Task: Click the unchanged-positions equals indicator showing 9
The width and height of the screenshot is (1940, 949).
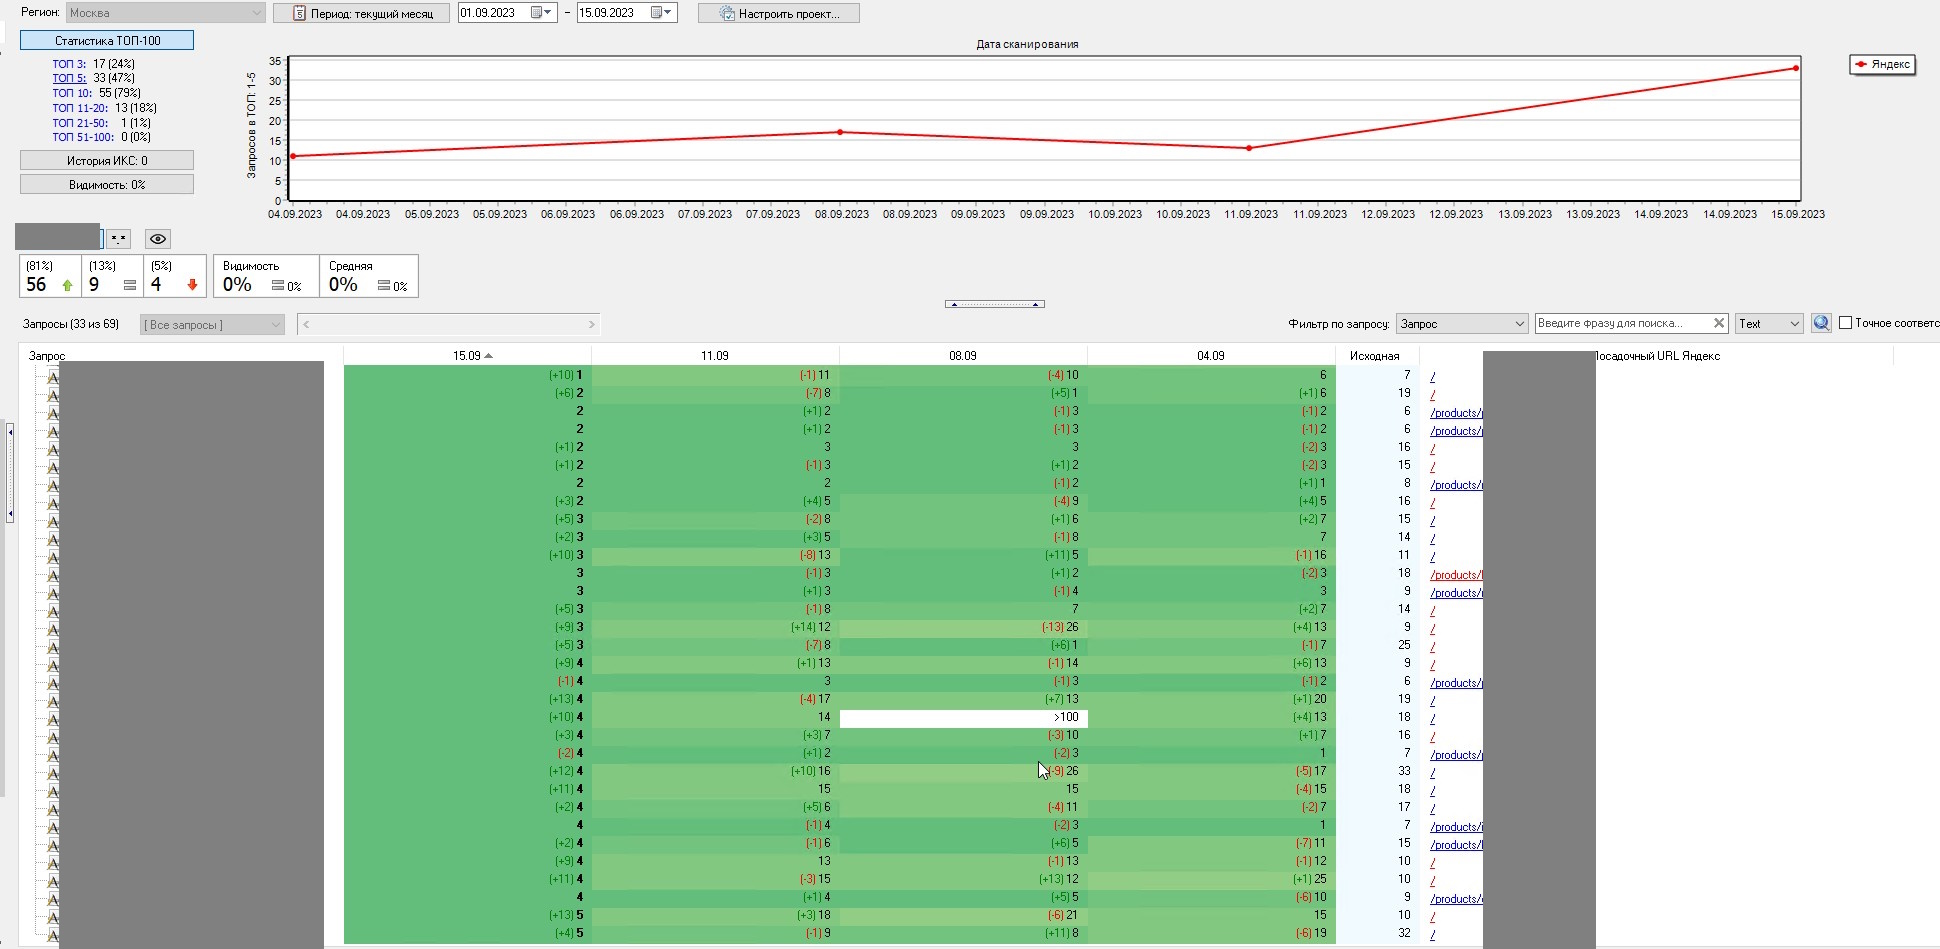Action: coord(129,285)
